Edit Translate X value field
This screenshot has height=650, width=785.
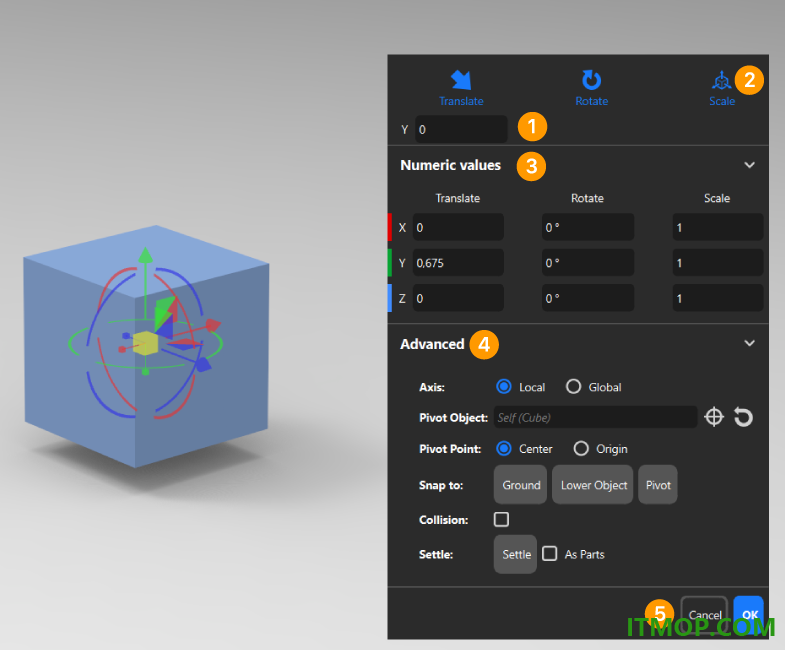458,227
